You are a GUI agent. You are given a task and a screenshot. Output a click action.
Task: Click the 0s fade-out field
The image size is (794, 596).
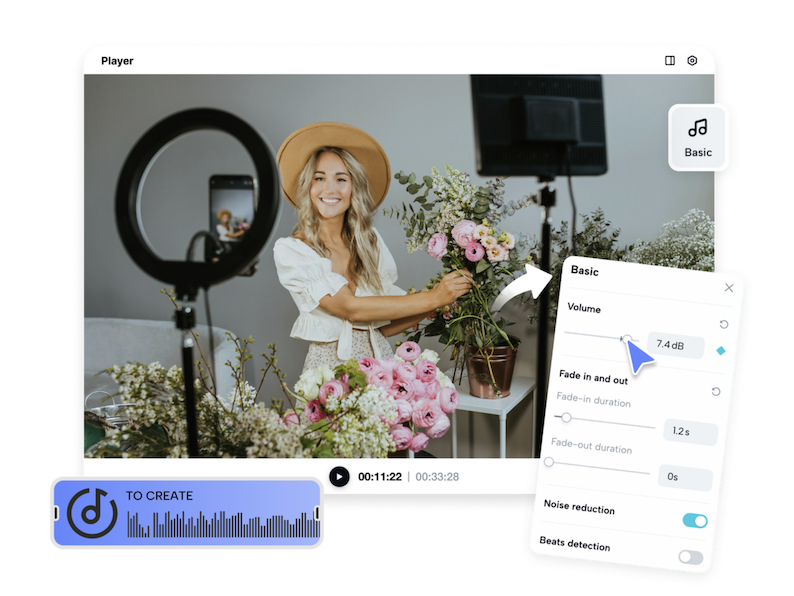[x=685, y=477]
